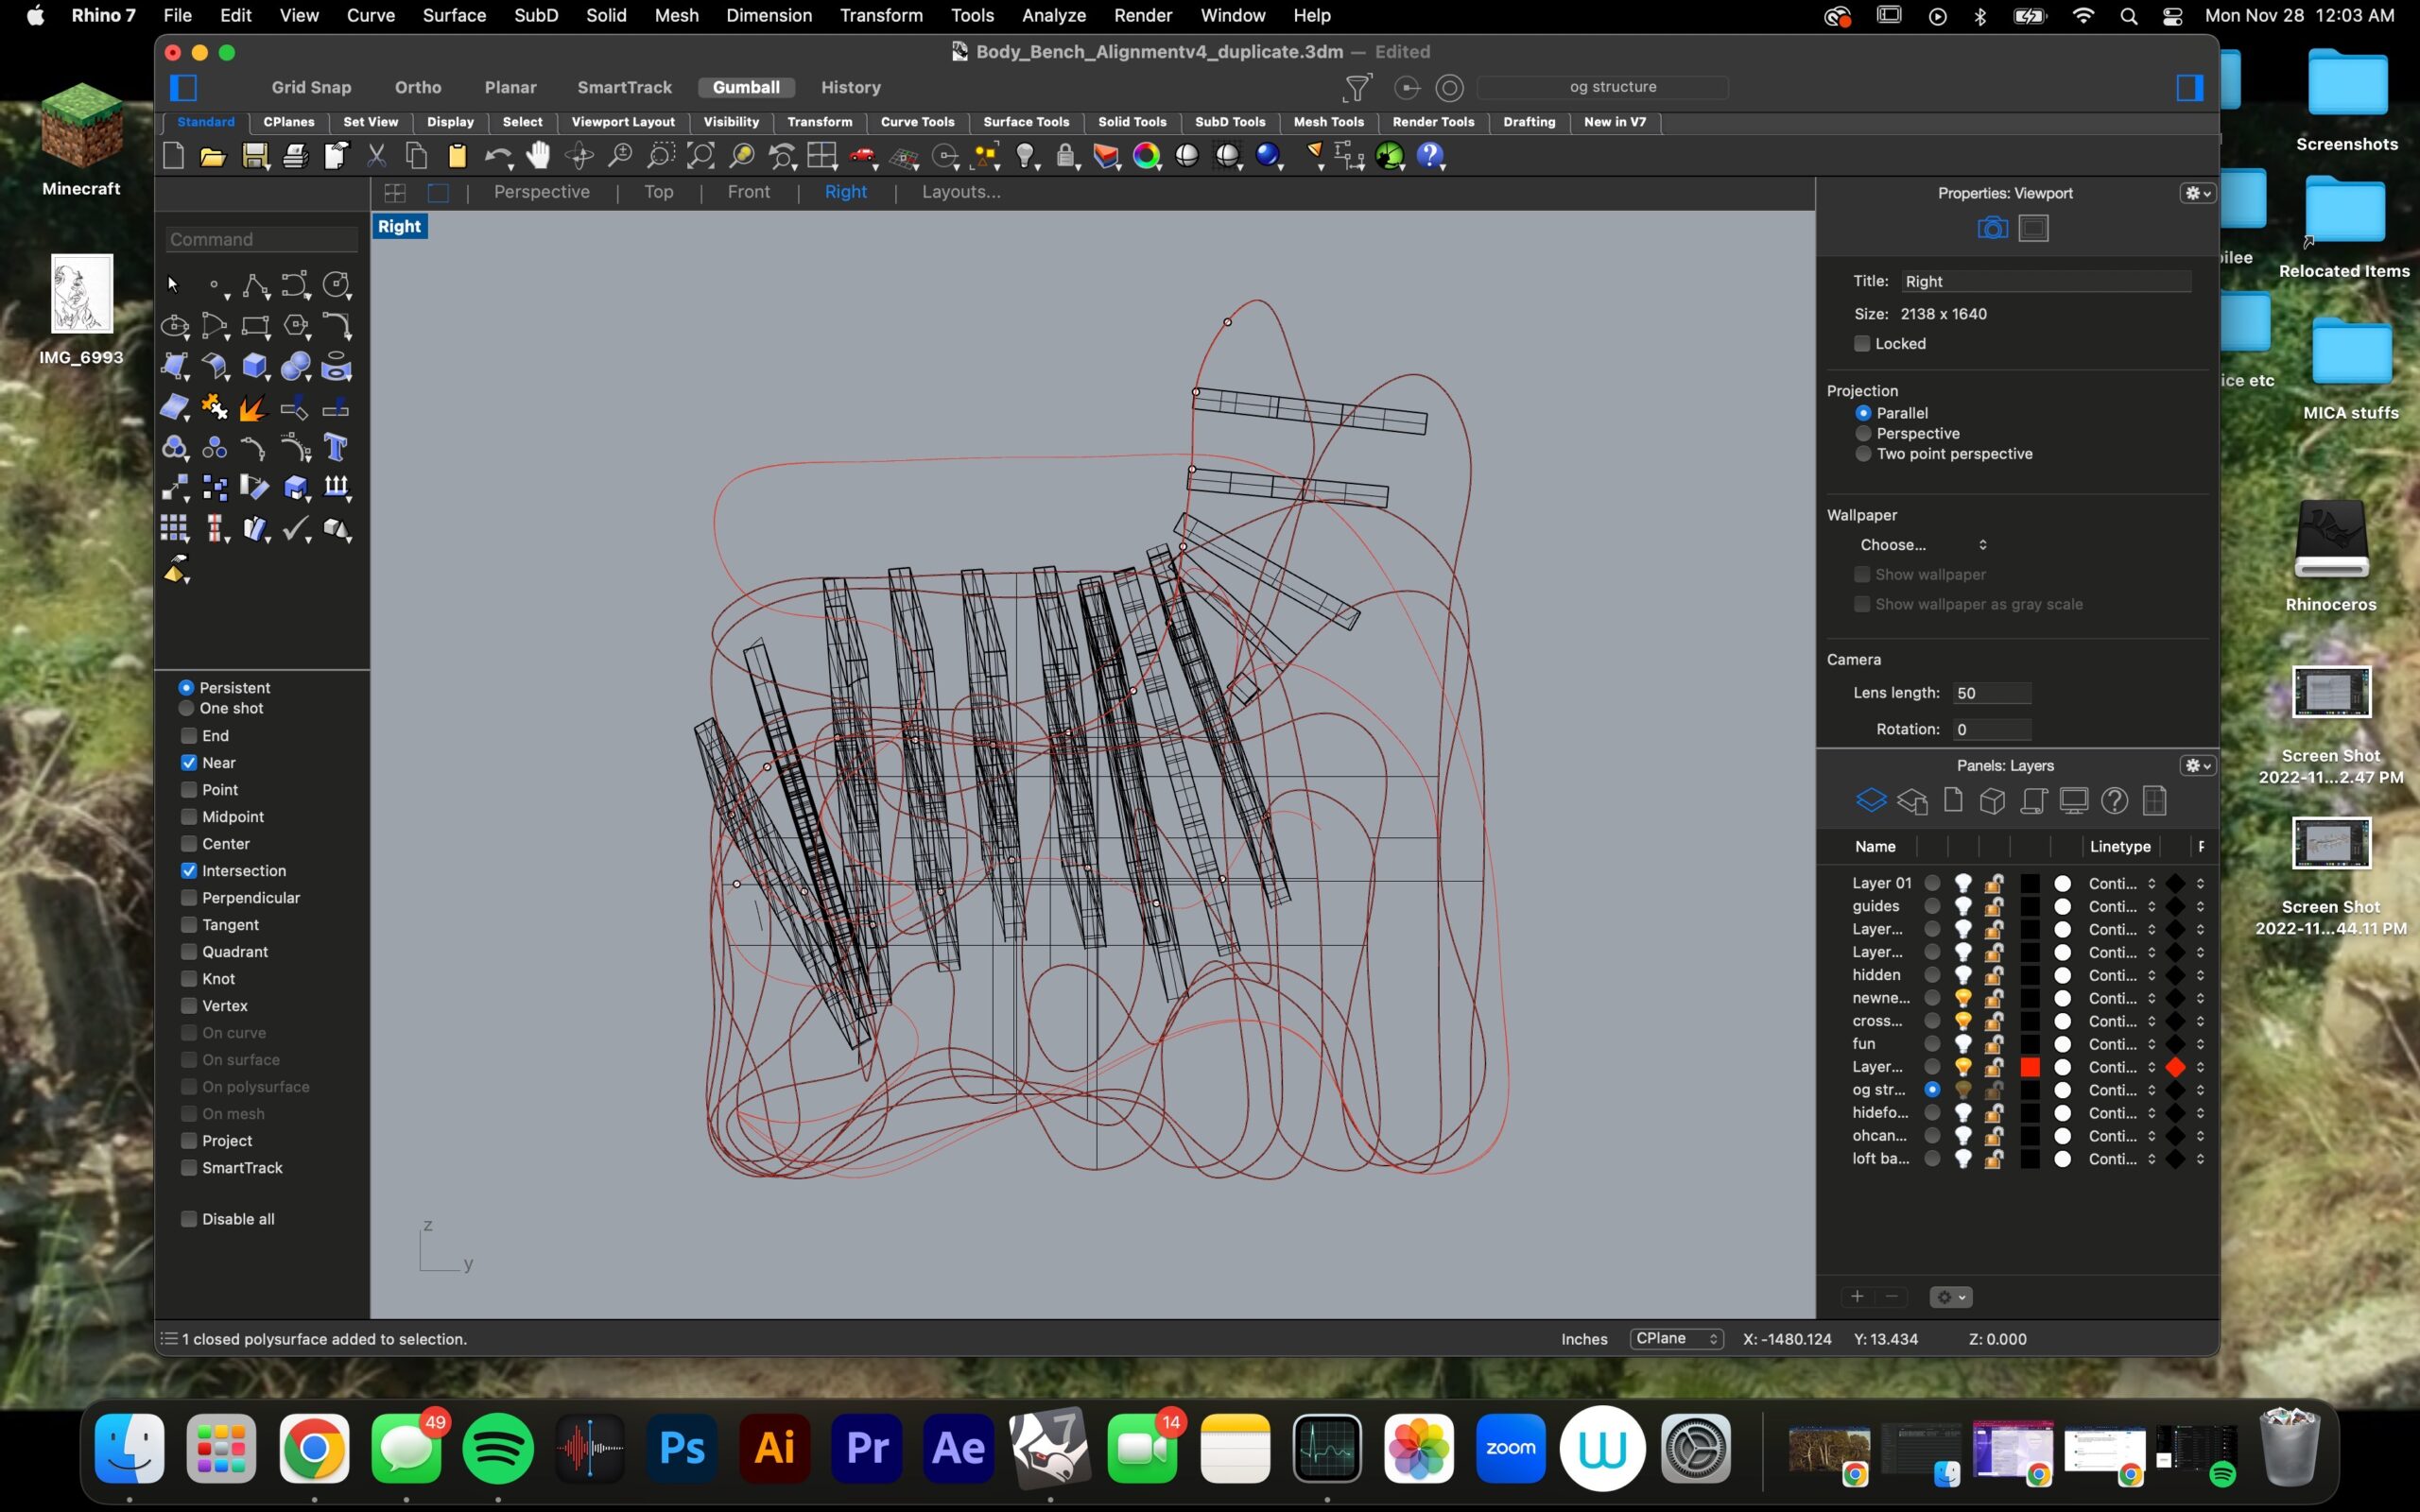Enable the Midpoint object snap
This screenshot has width=2420, height=1512.
pyautogui.click(x=189, y=817)
